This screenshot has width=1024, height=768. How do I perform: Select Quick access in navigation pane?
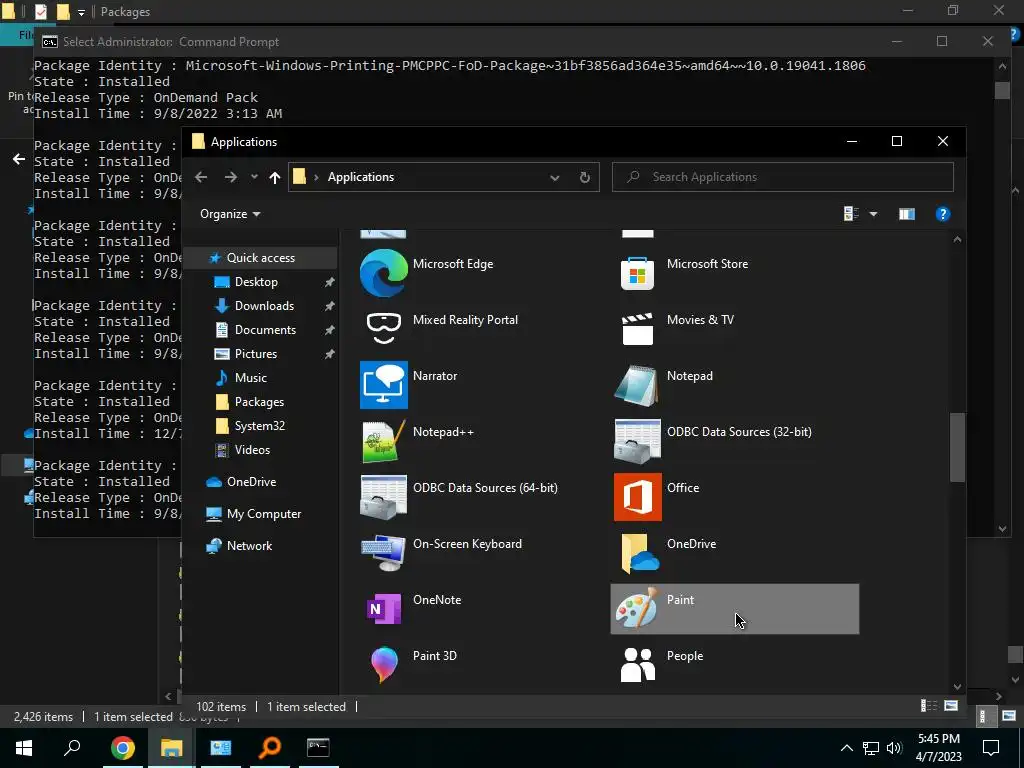(x=261, y=258)
